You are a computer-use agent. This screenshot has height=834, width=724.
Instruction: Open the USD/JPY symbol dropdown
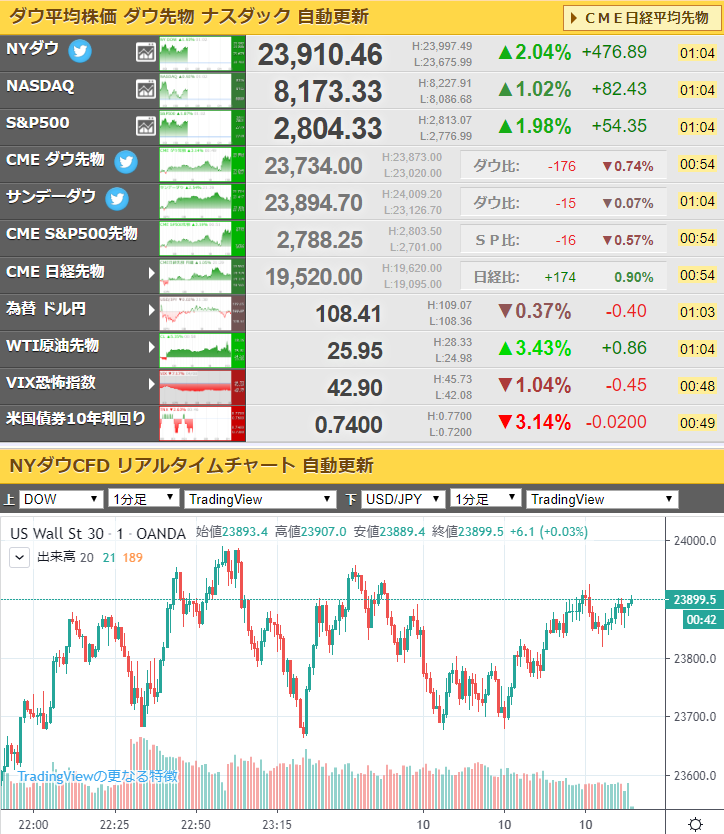(x=403, y=499)
